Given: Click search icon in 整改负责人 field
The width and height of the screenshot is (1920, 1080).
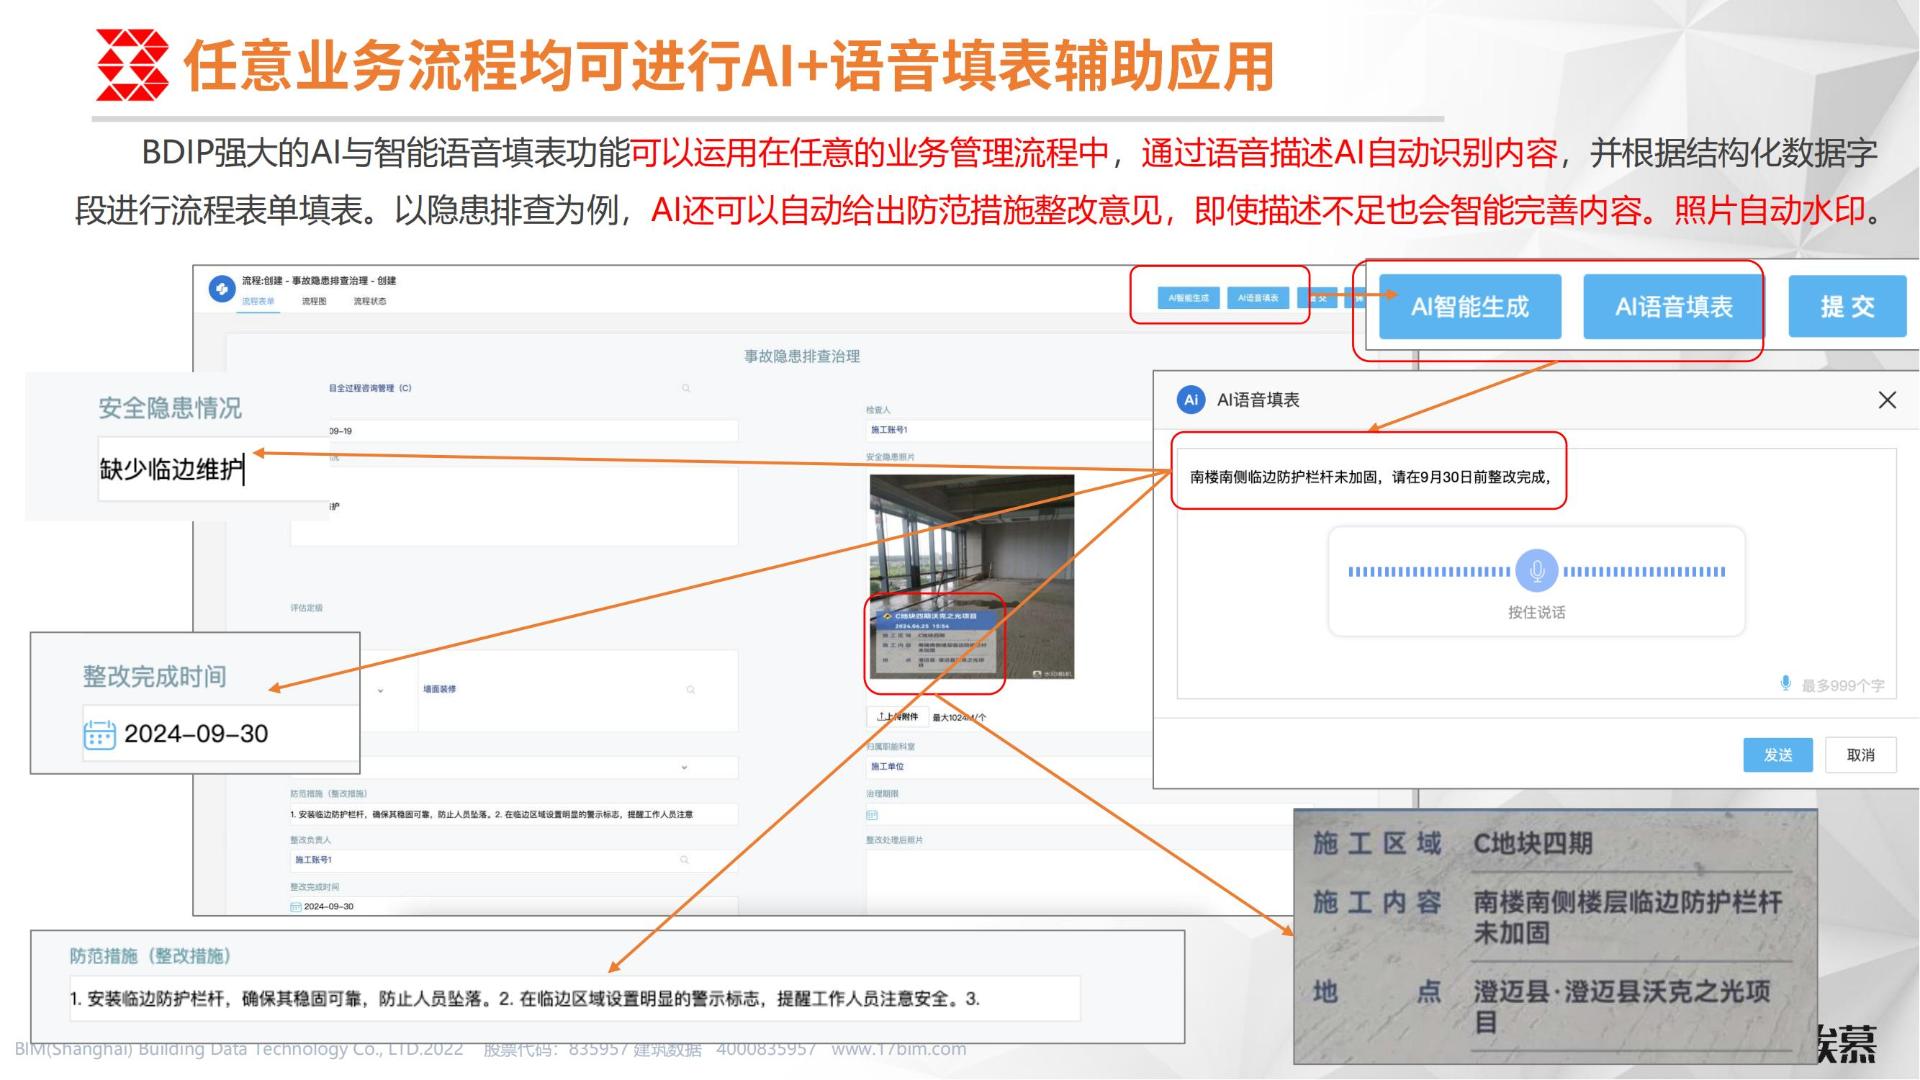Looking at the screenshot, I should coord(685,860).
